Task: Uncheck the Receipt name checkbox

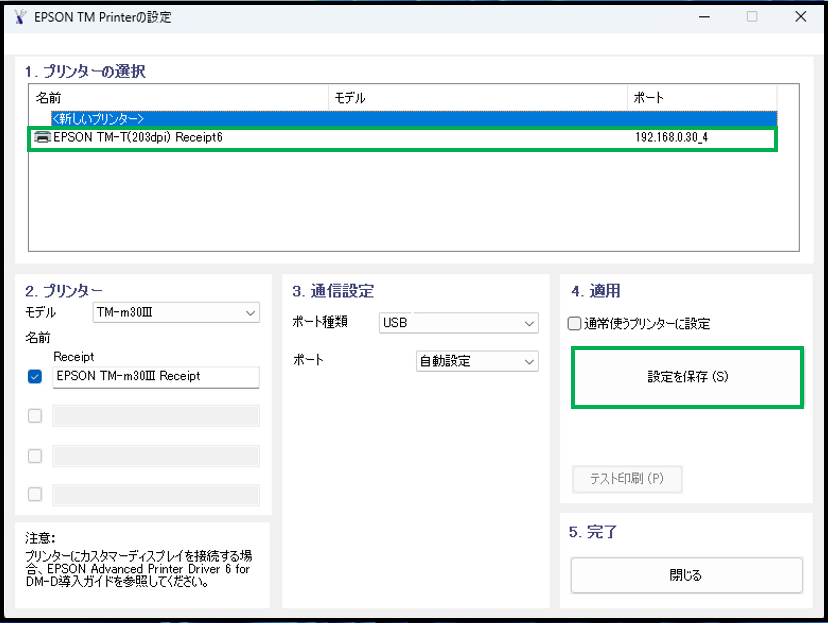Action: pyautogui.click(x=35, y=377)
